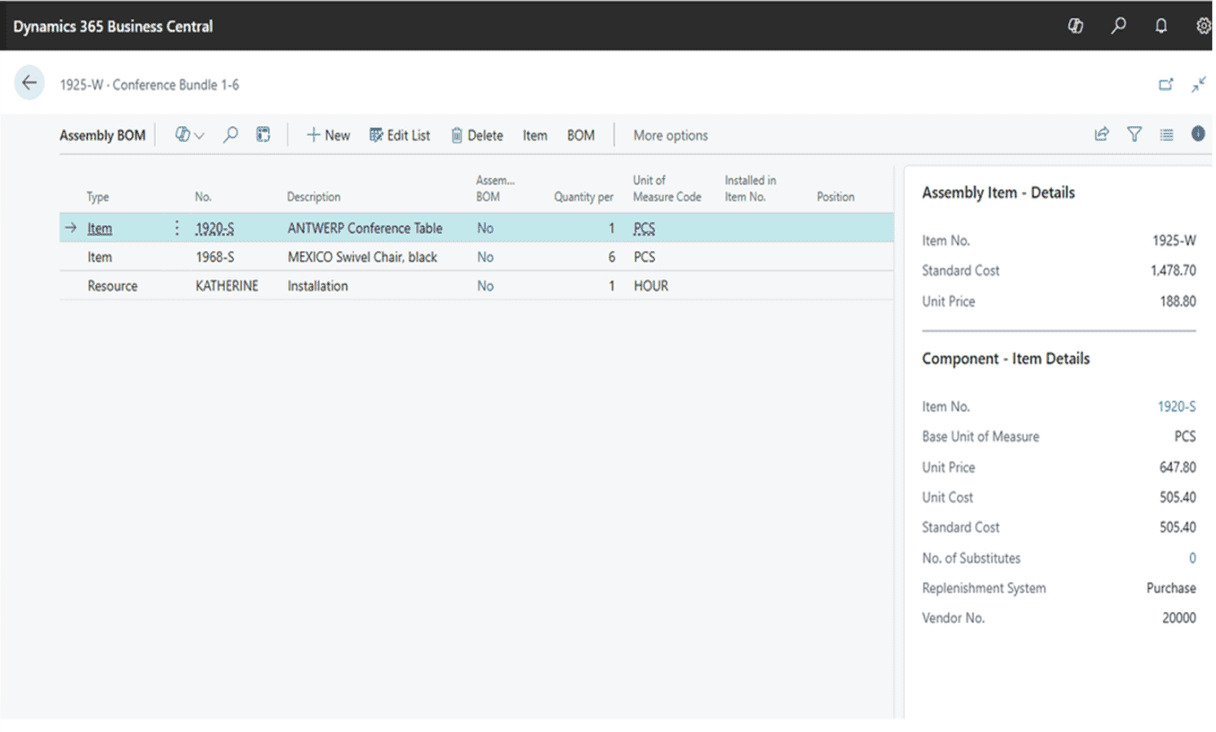Click the share icon in the toolbar
Image resolution: width=1216 pixels, height=732 pixels.
click(1102, 135)
